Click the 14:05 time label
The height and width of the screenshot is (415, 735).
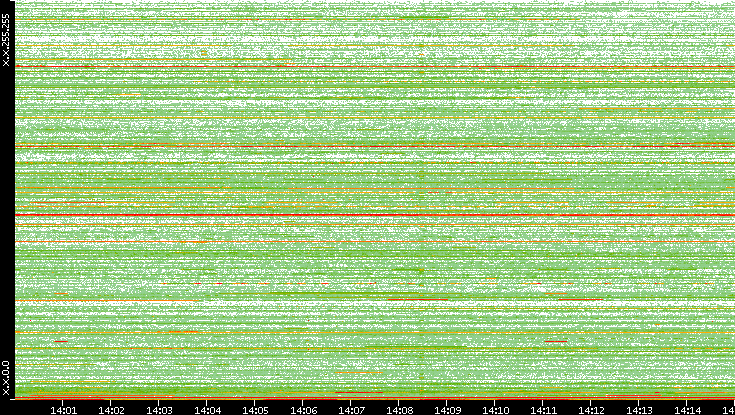click(x=255, y=410)
